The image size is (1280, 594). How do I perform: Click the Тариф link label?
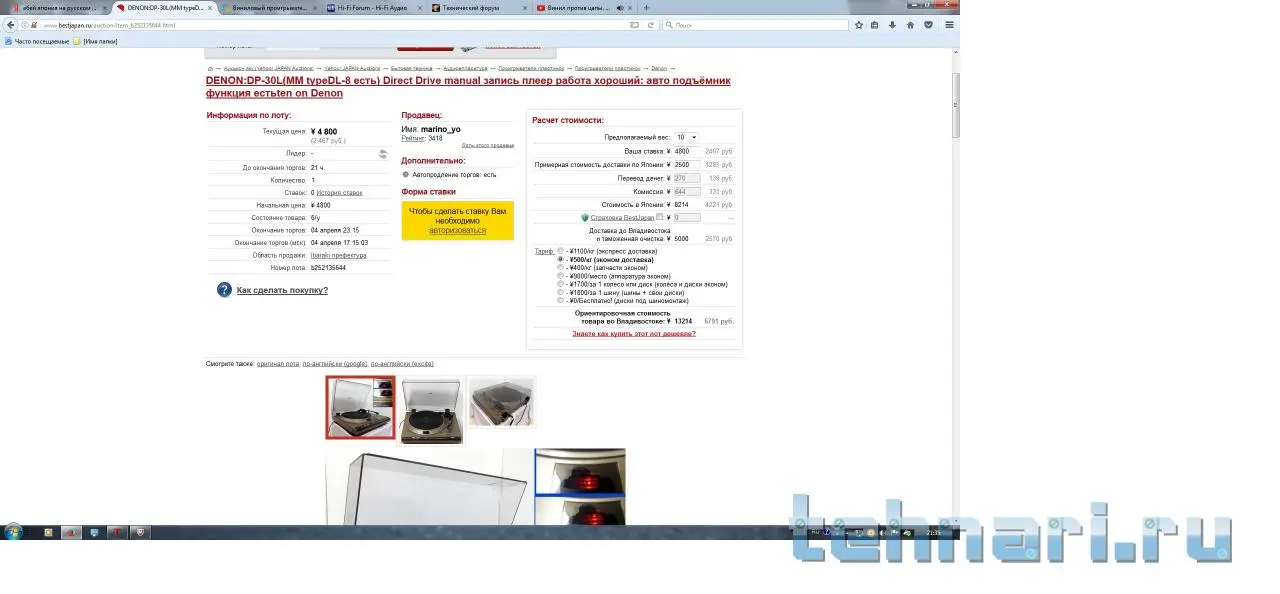click(544, 251)
